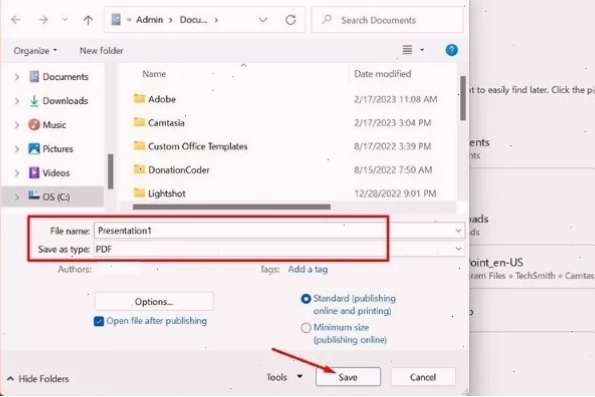
Task: Expand the address bar history dropdown
Action: [x=263, y=20]
